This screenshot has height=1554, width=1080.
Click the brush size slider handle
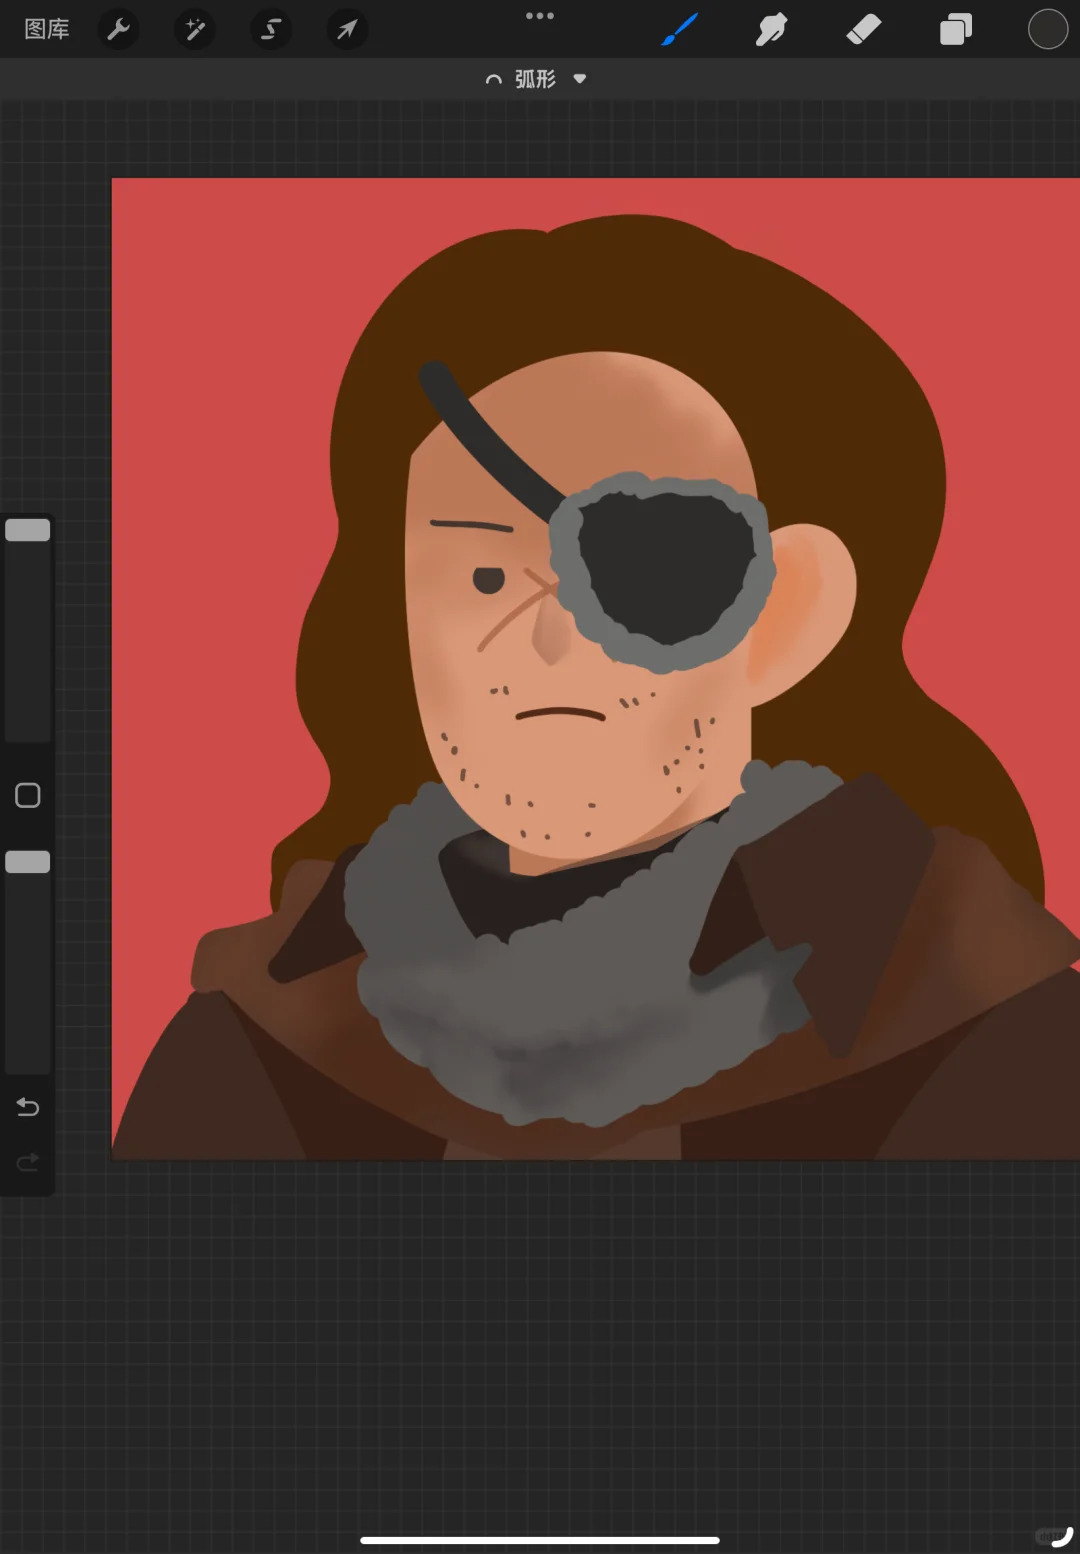28,530
